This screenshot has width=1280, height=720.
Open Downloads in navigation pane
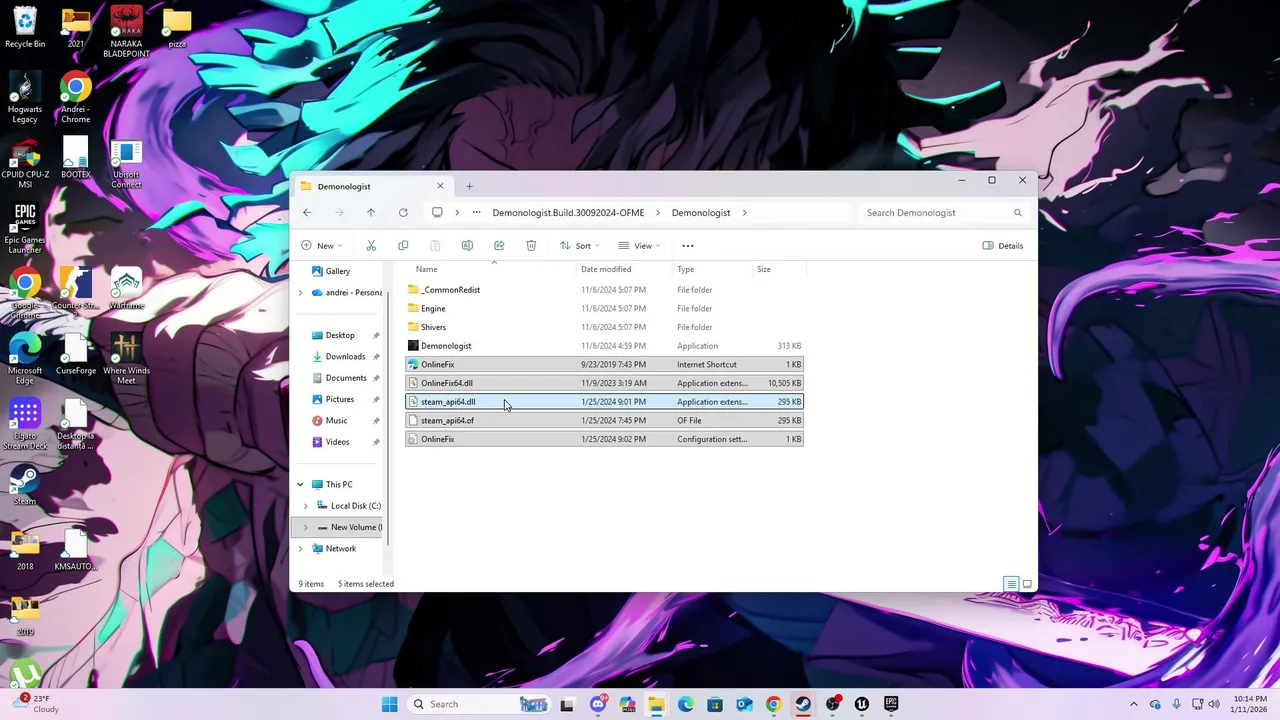tap(345, 357)
